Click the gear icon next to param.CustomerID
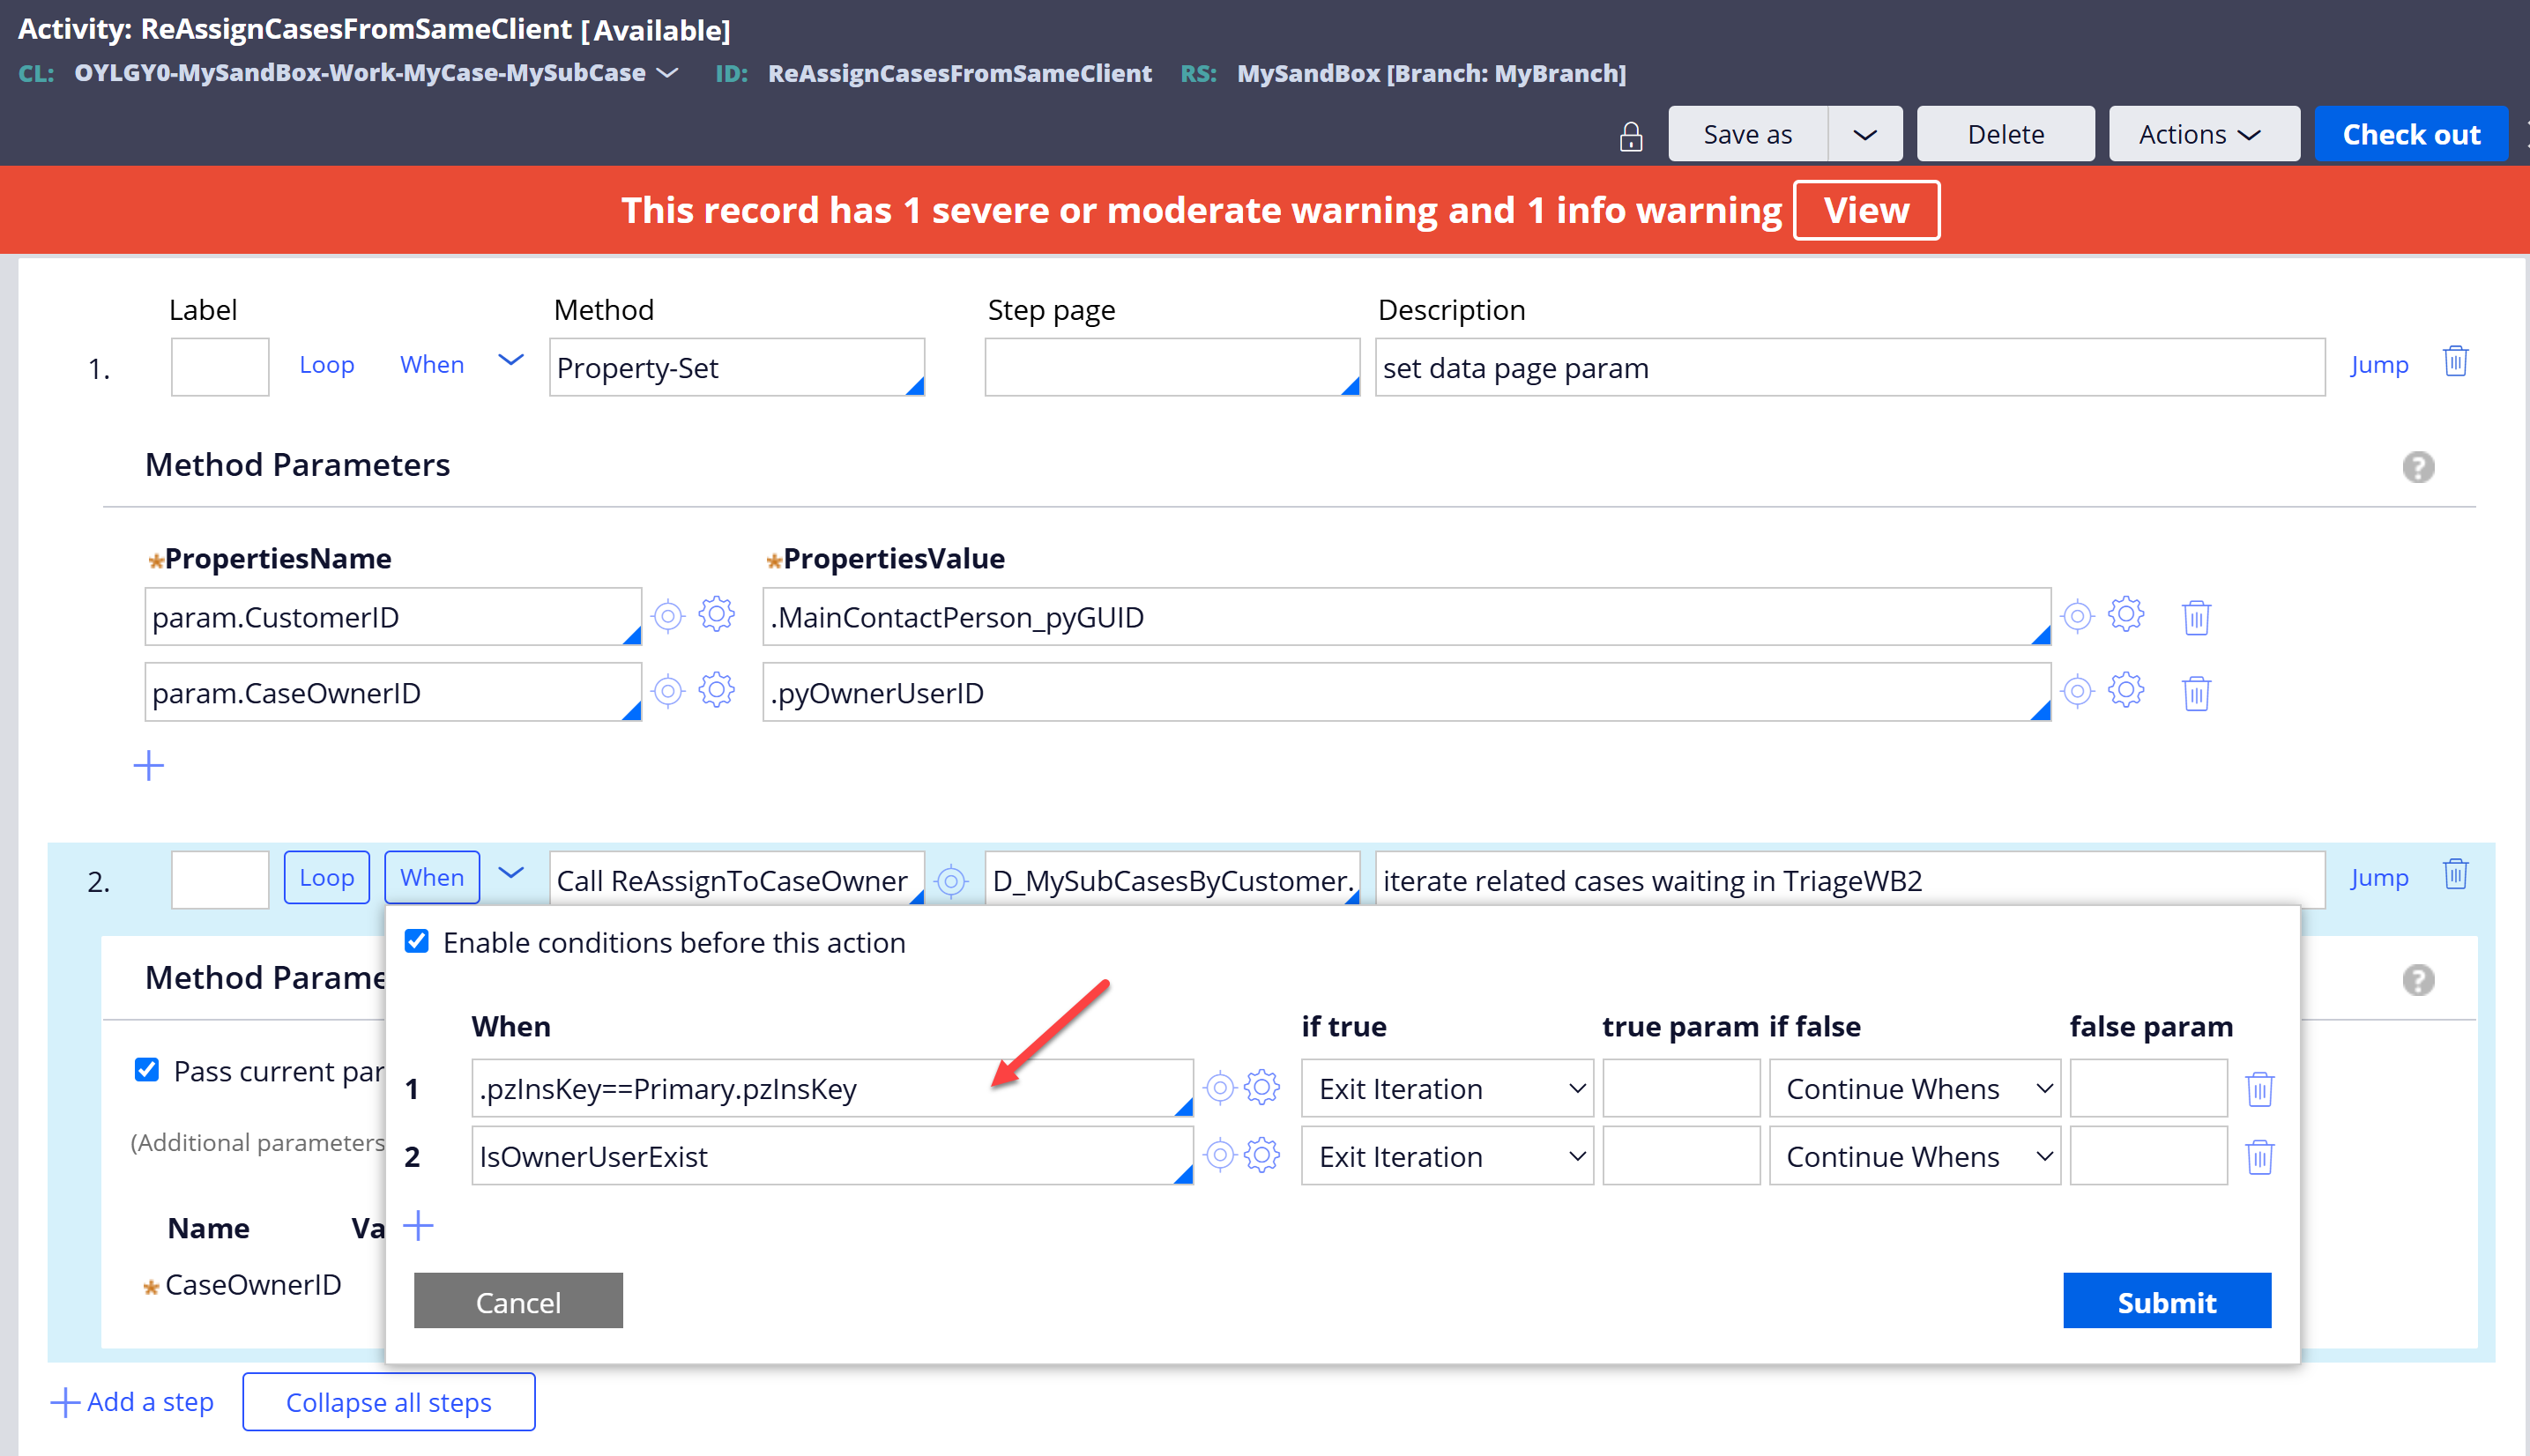 pos(716,614)
